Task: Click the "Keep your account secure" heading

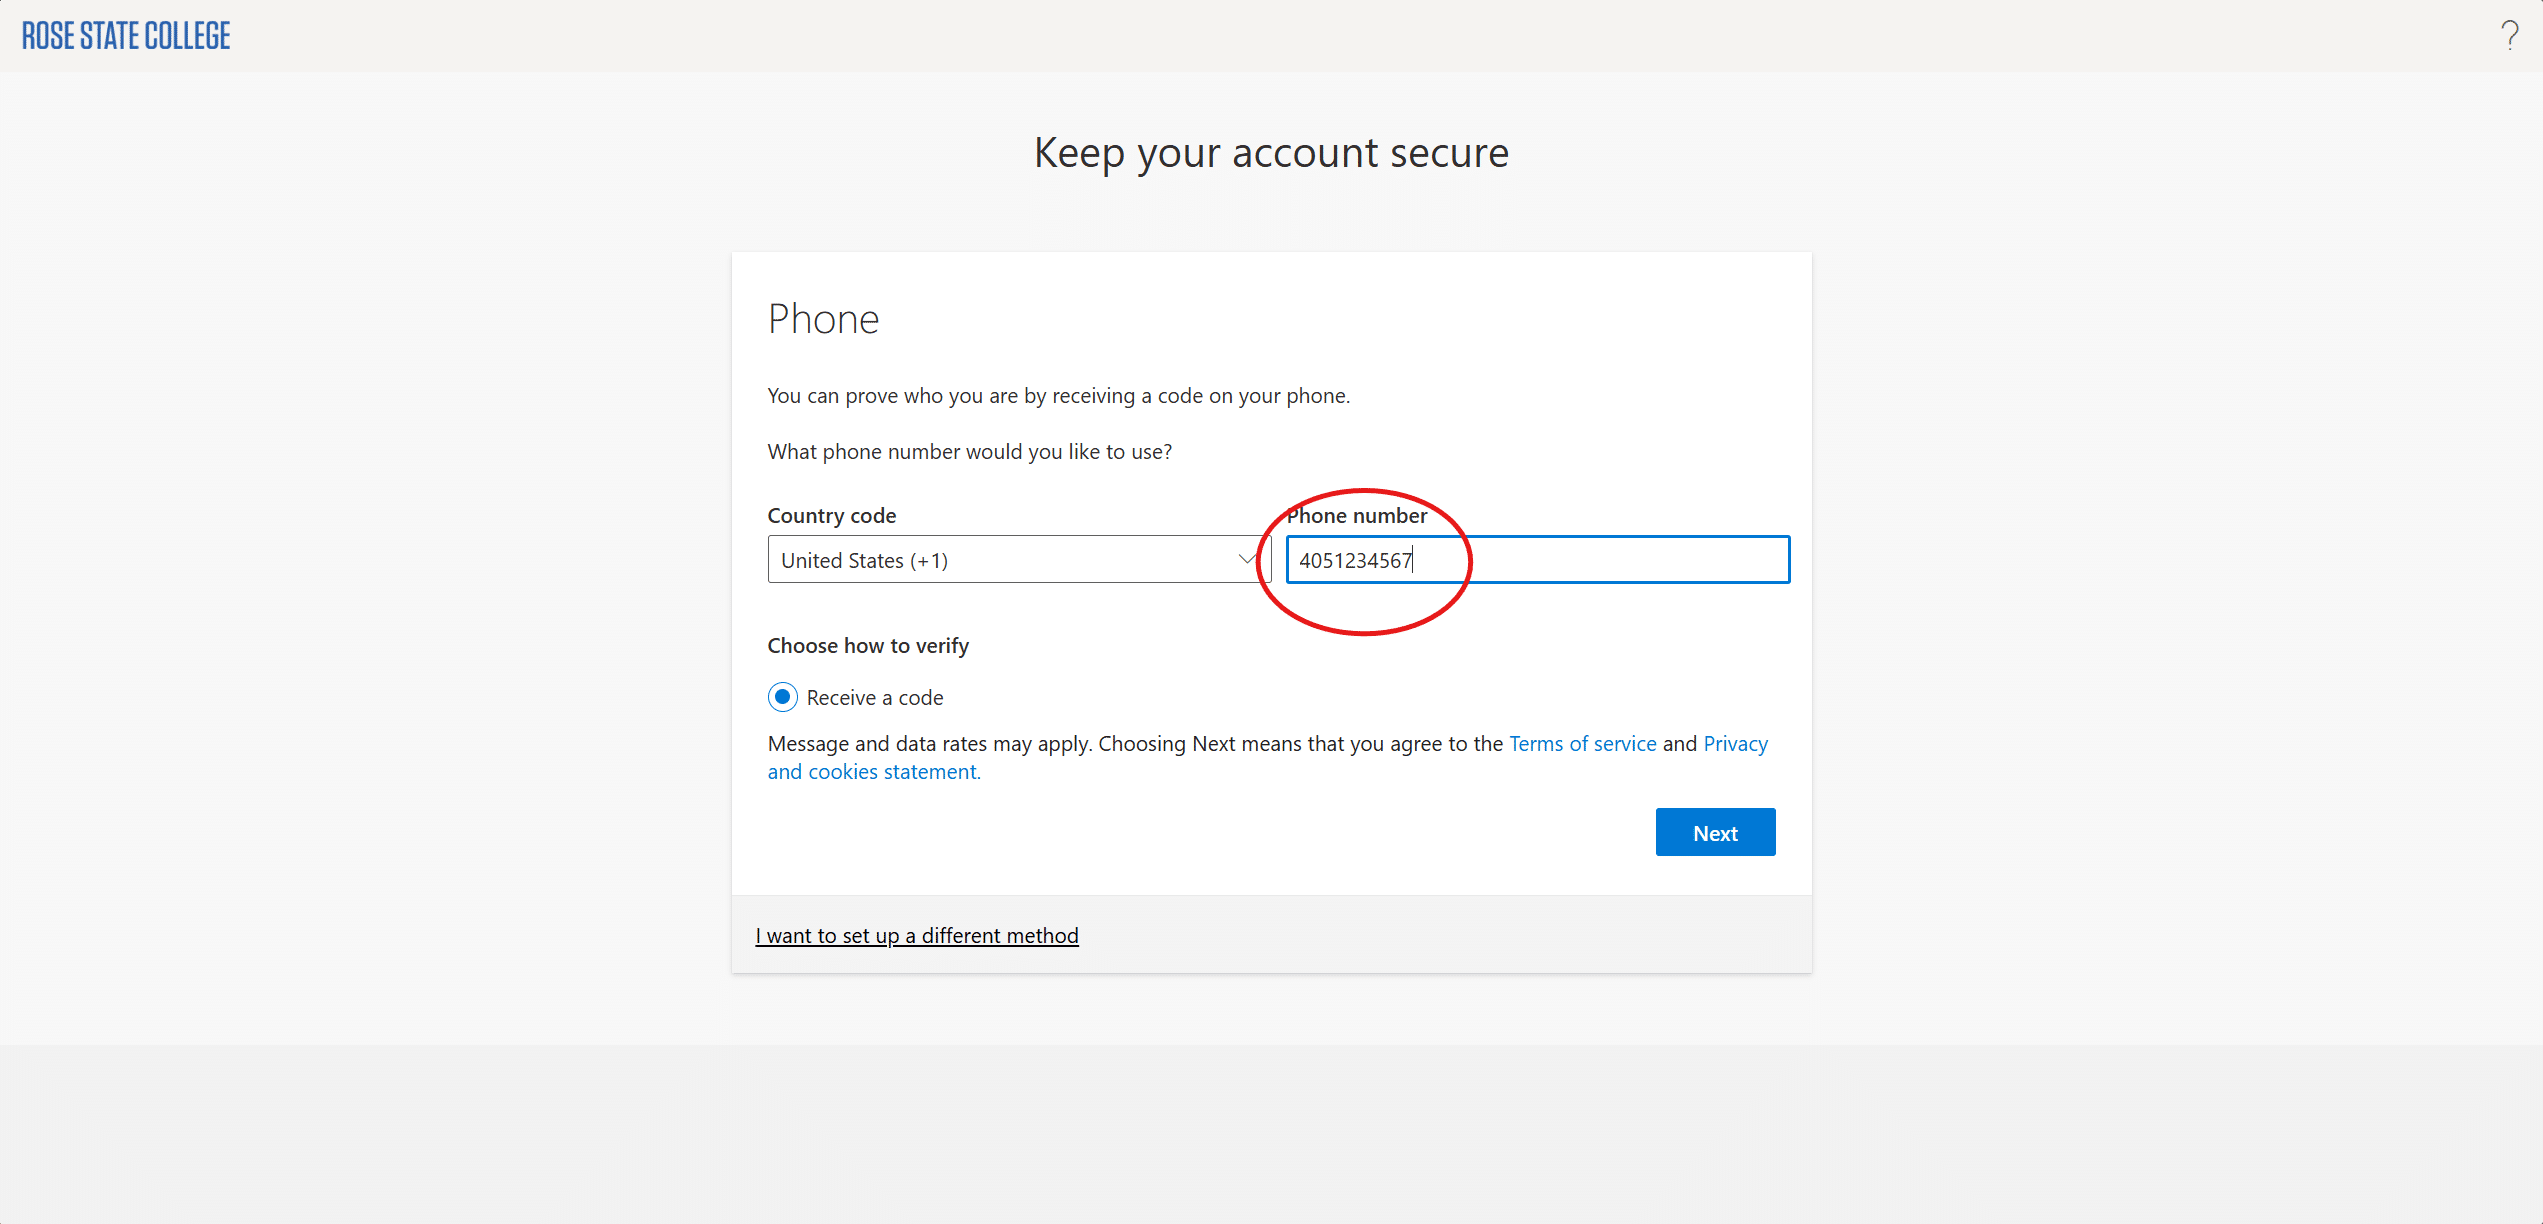Action: (x=1271, y=153)
